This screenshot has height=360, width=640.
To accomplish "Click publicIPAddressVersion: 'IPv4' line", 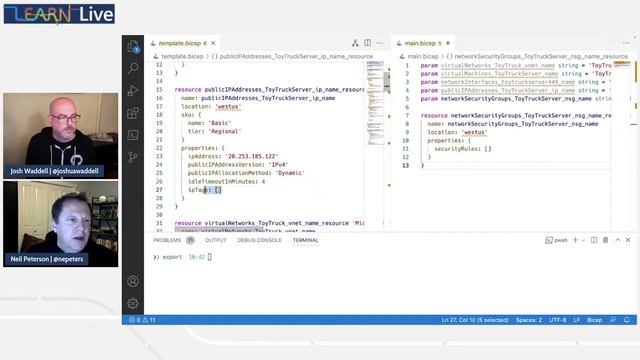I will point(238,164).
